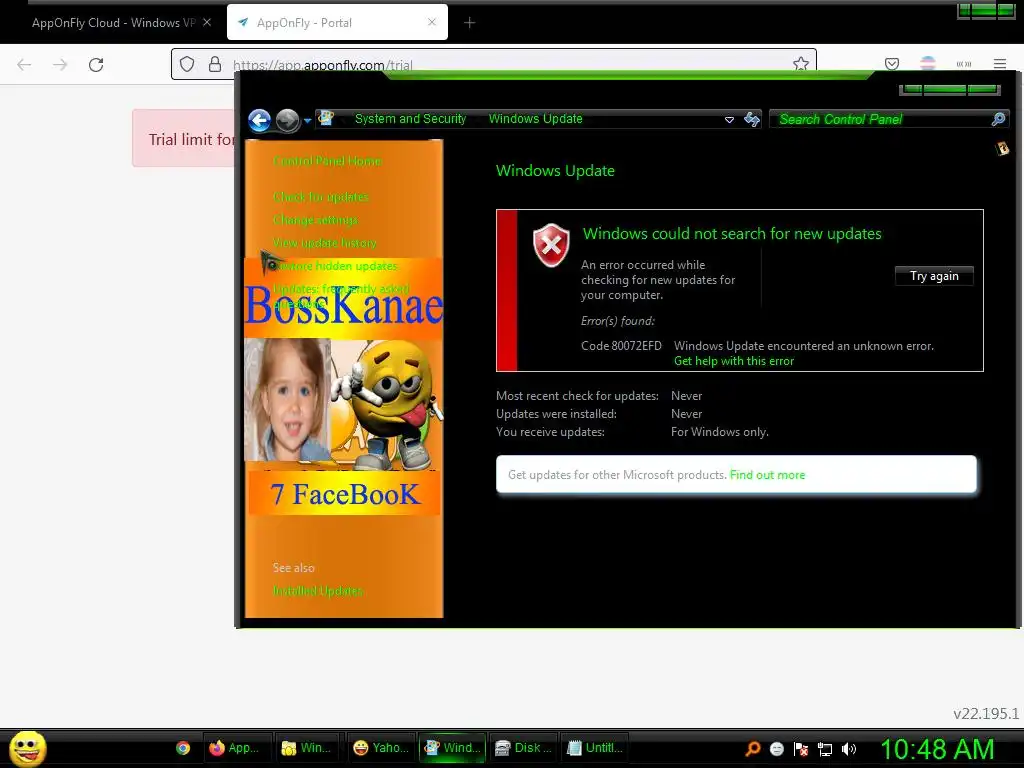Switch to Untitl... Notepad taskbar item

pyautogui.click(x=594, y=748)
